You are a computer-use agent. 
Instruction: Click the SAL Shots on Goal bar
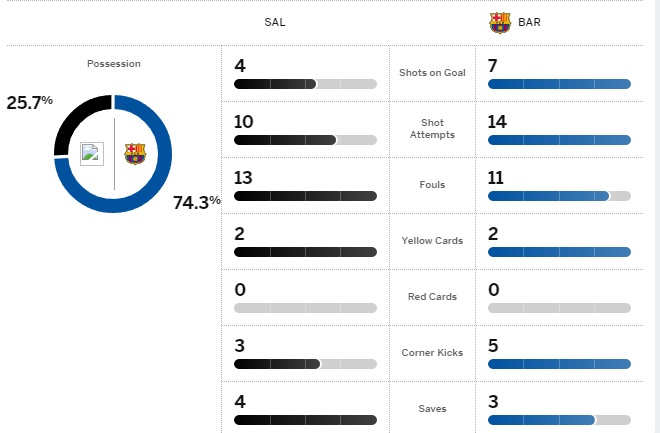305,84
